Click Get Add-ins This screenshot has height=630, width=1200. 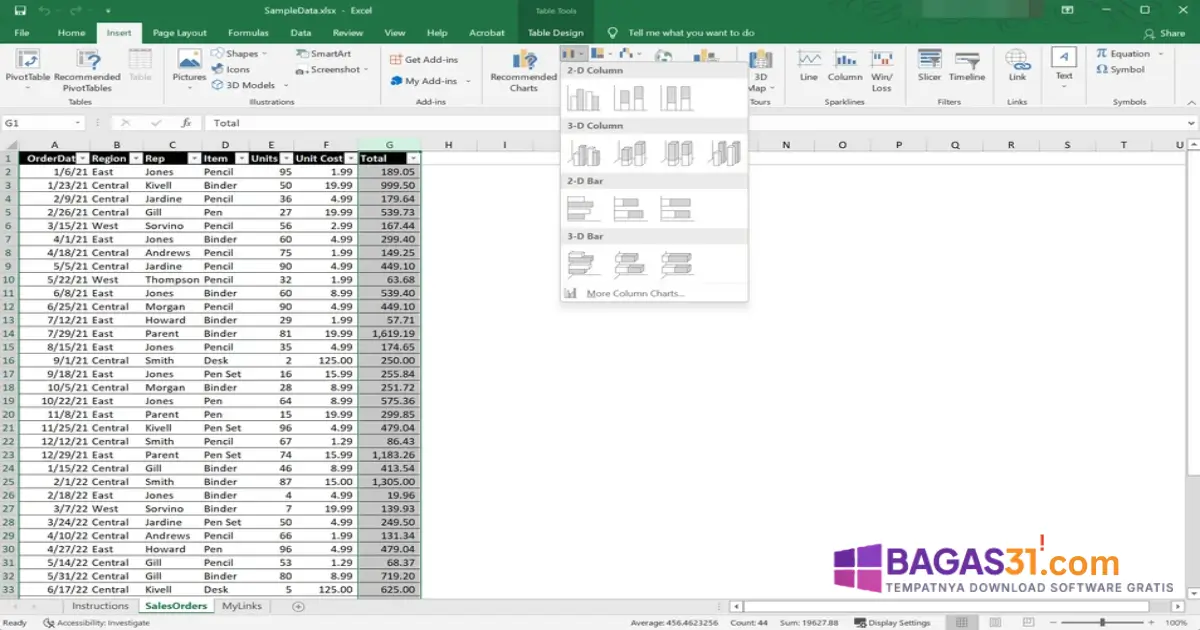[x=424, y=60]
